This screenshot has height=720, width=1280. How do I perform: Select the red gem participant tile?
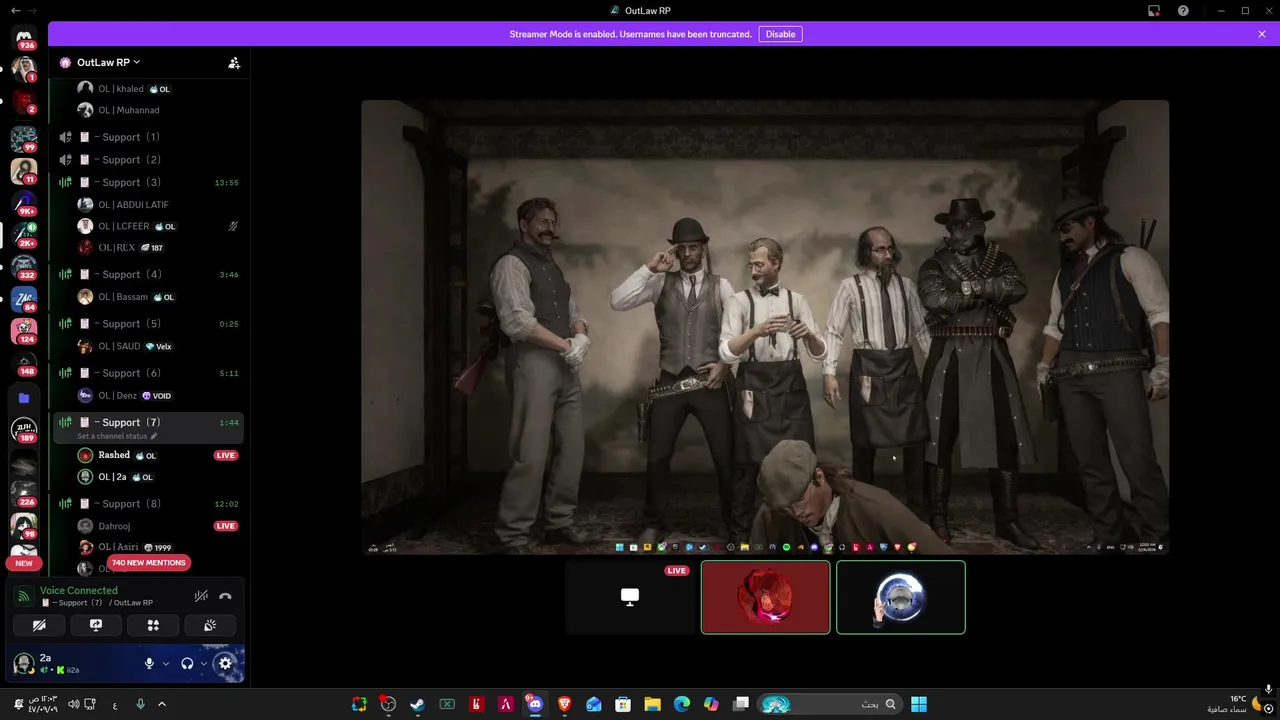tap(766, 597)
